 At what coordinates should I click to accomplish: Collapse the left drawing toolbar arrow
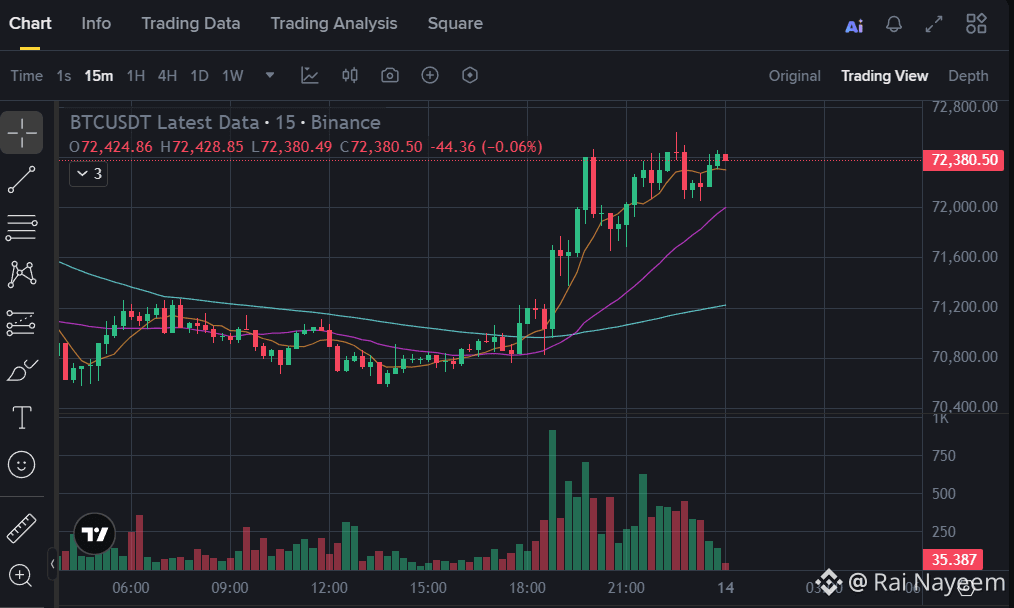52,564
